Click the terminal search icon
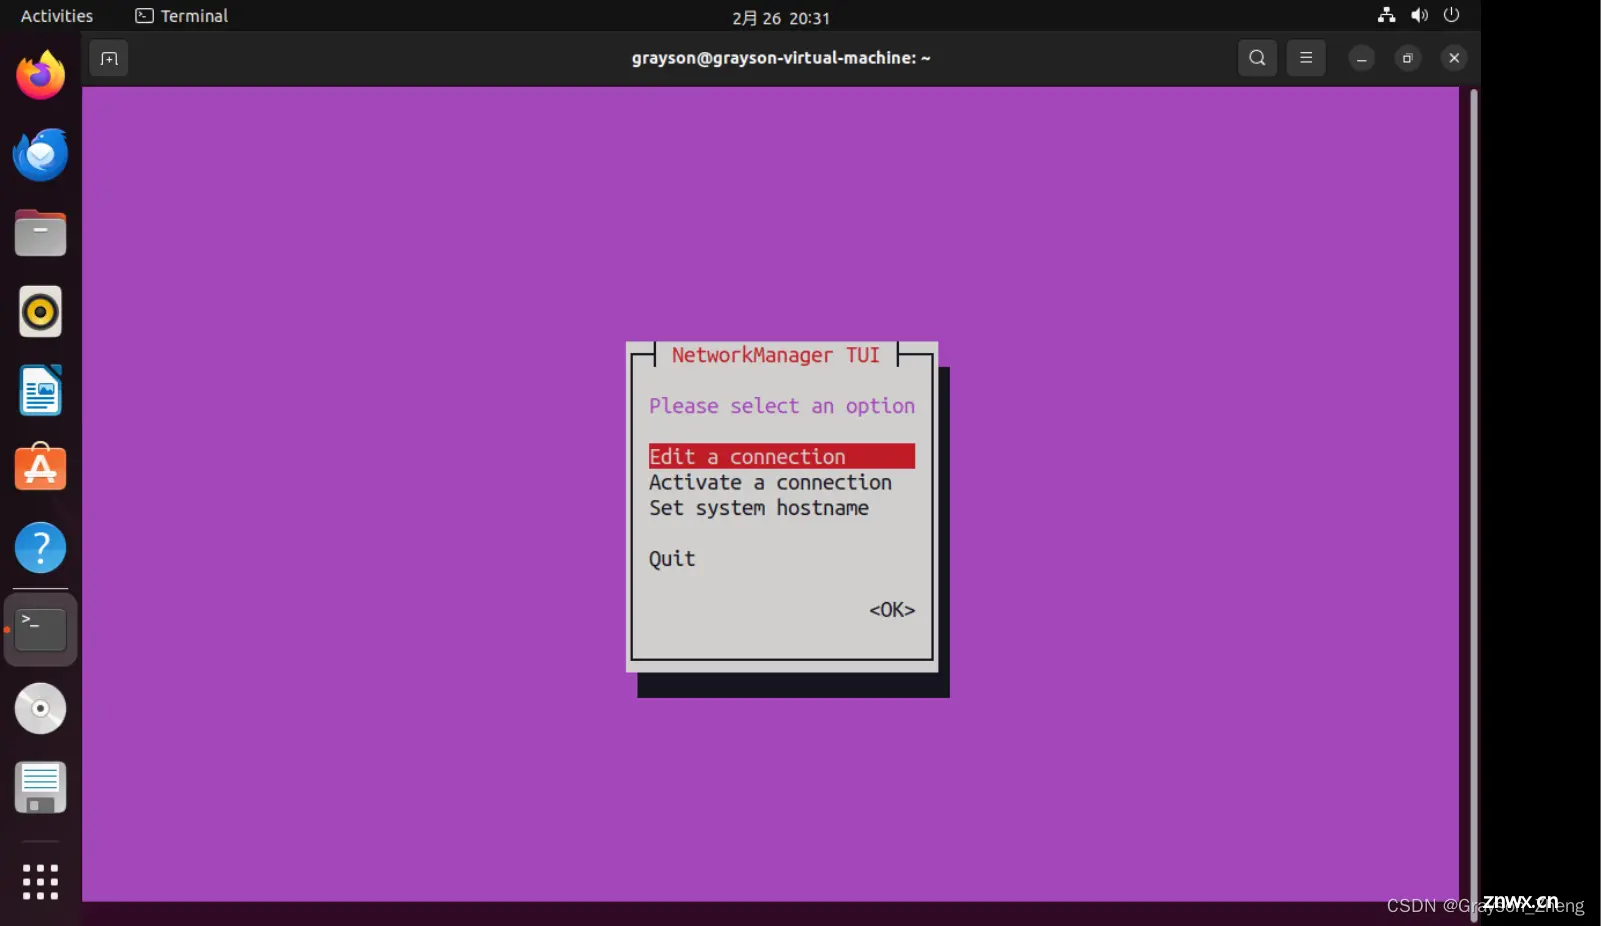The image size is (1601, 926). point(1257,58)
